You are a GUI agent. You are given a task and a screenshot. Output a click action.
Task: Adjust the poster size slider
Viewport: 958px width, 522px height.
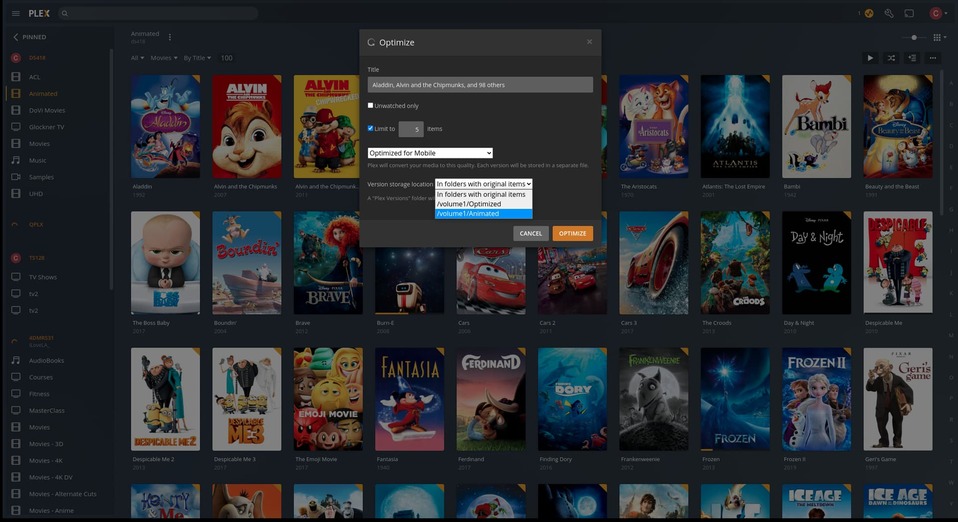click(x=914, y=37)
